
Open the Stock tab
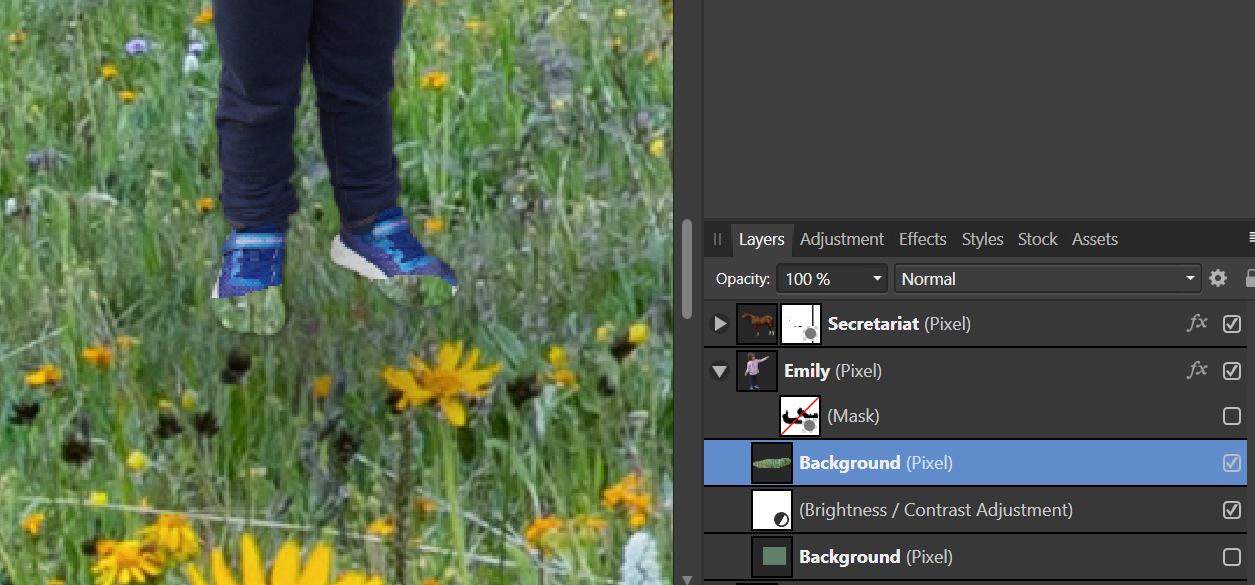tap(1037, 239)
